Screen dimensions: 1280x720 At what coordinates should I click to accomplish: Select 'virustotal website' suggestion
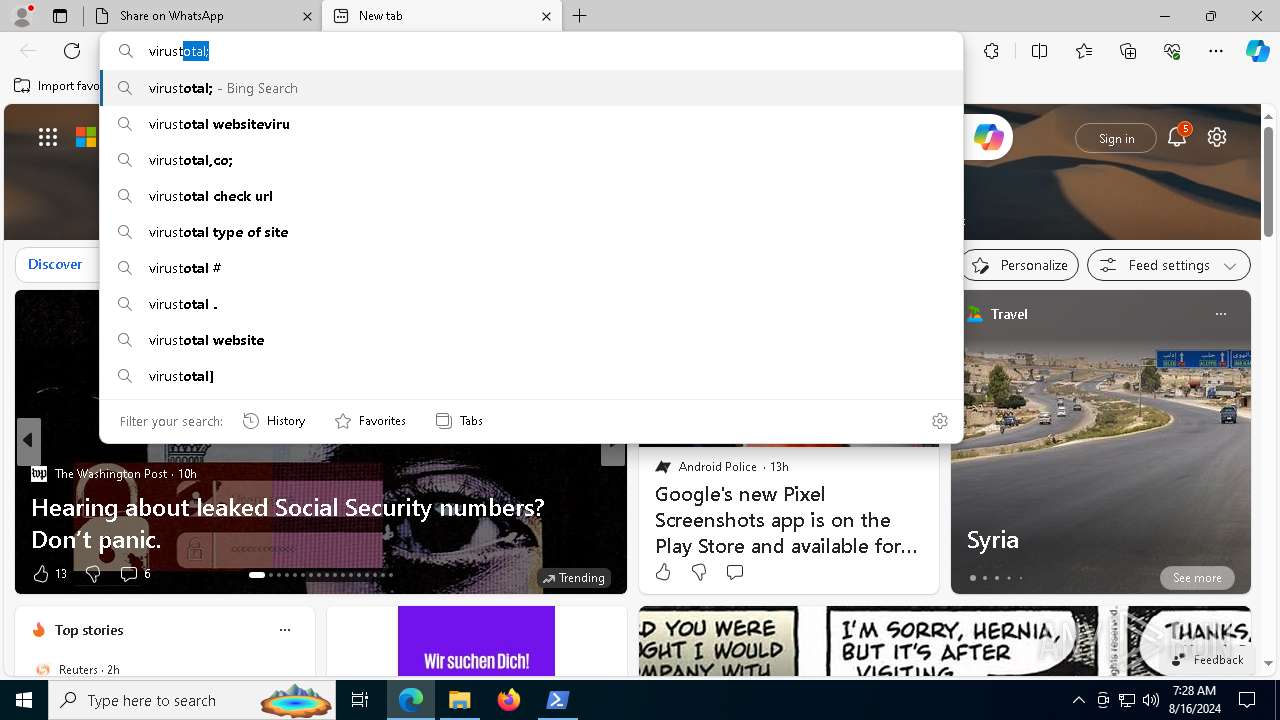(531, 340)
